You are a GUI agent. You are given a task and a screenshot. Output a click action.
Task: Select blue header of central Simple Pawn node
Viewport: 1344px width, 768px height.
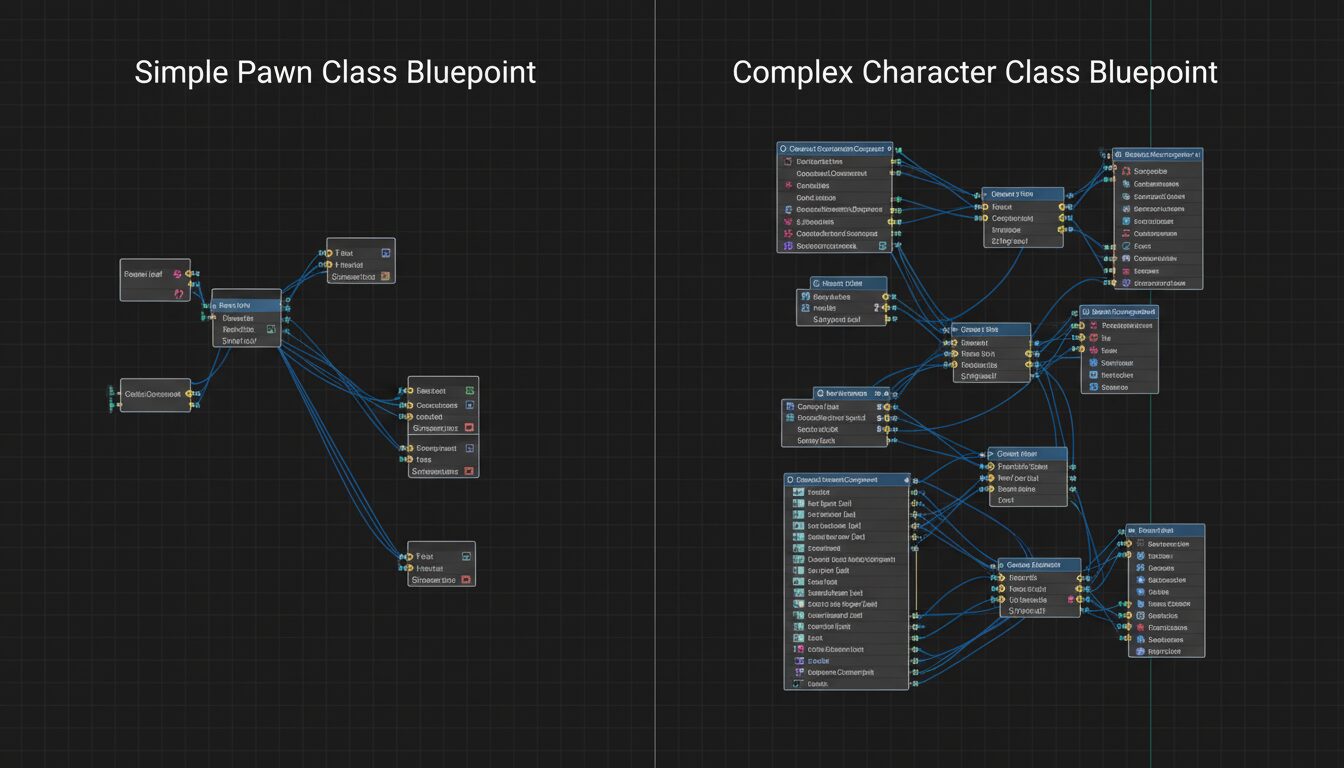(x=246, y=305)
